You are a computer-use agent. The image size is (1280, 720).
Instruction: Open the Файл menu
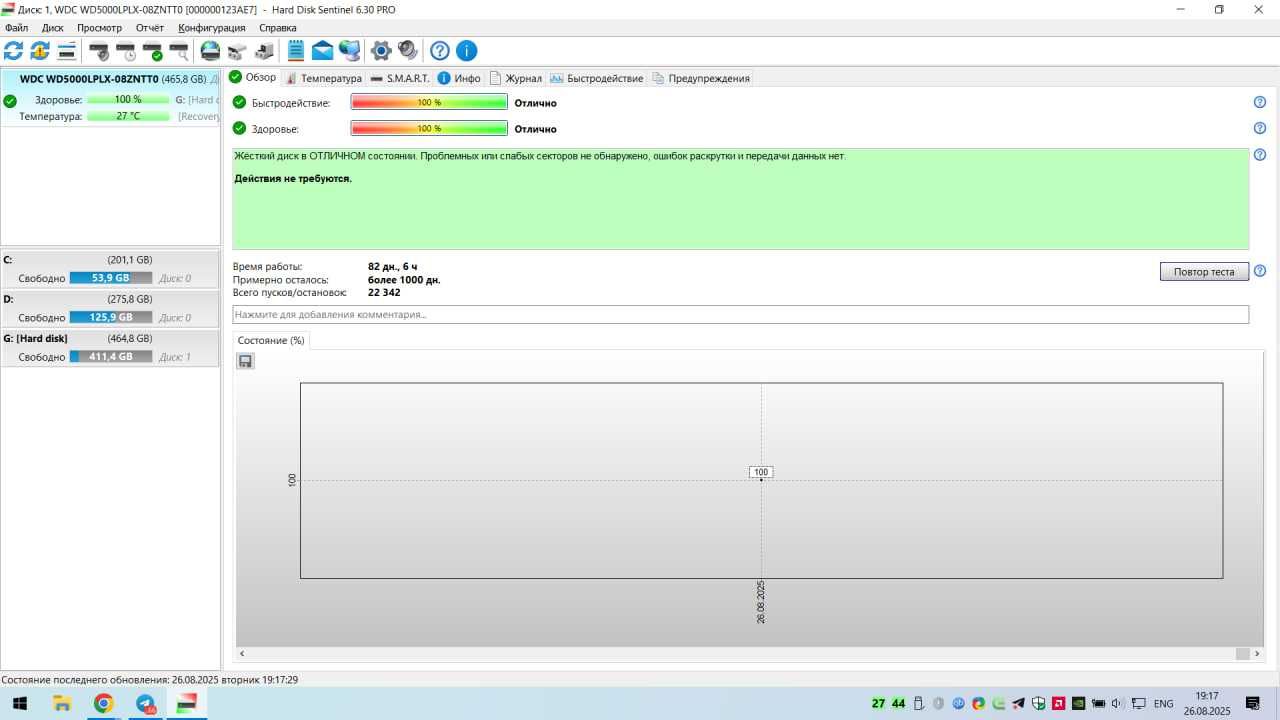pyautogui.click(x=16, y=28)
